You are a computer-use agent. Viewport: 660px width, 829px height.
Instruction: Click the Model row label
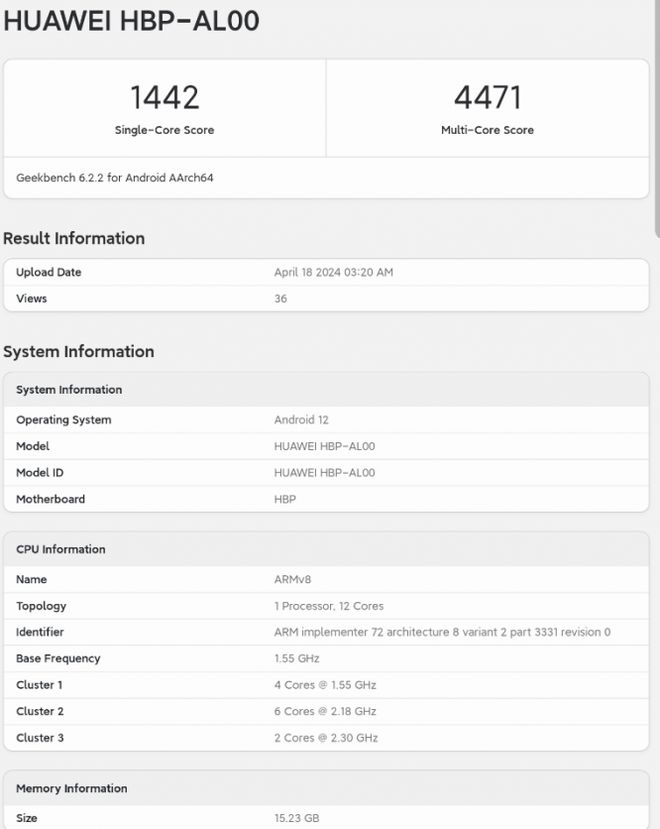tap(33, 446)
